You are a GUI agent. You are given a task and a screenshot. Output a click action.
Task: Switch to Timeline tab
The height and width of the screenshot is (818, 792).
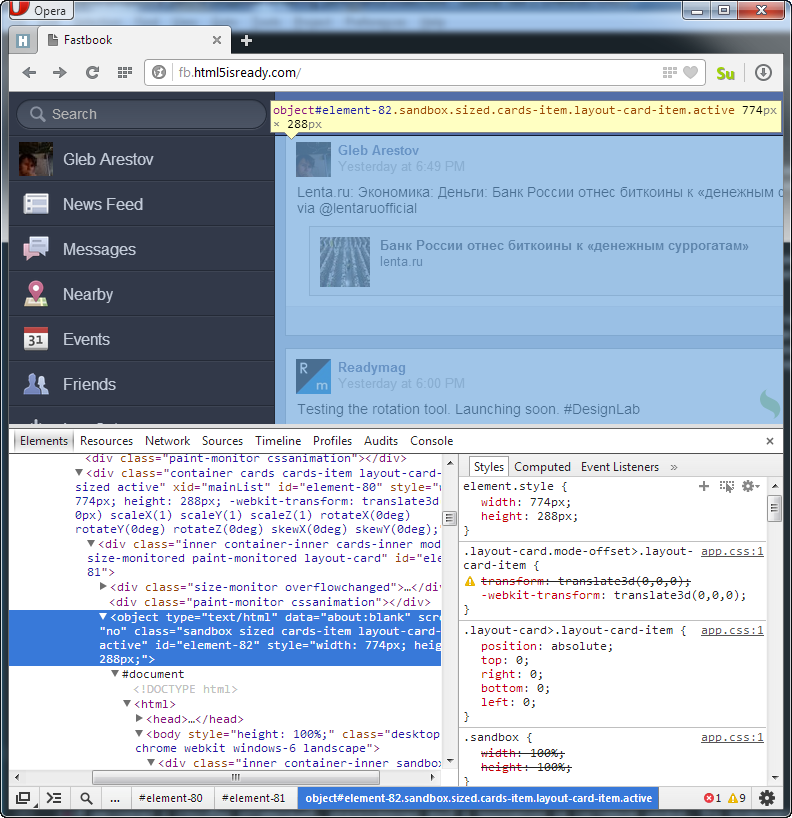(278, 441)
